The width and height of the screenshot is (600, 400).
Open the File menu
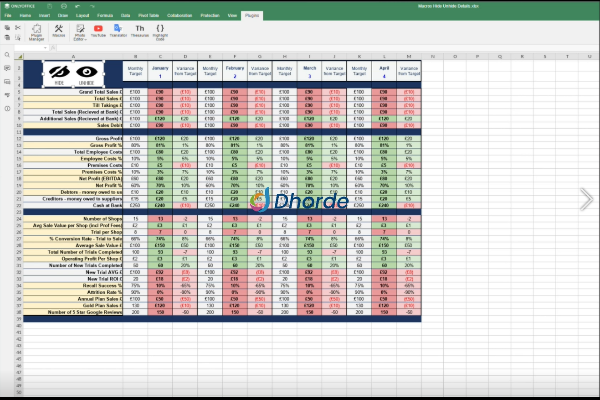8,16
